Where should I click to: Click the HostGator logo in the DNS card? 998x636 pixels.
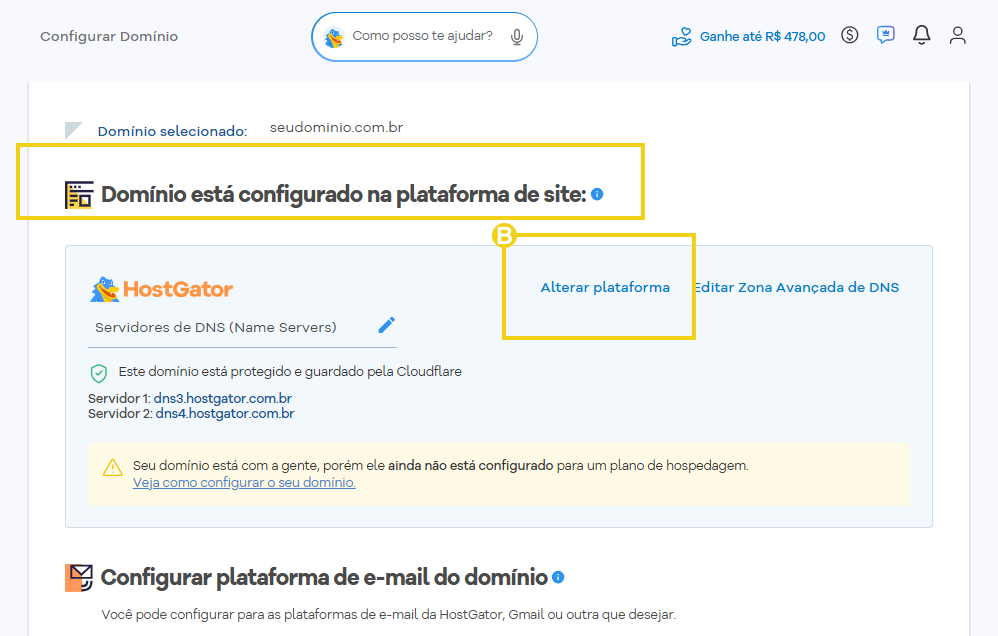162,290
